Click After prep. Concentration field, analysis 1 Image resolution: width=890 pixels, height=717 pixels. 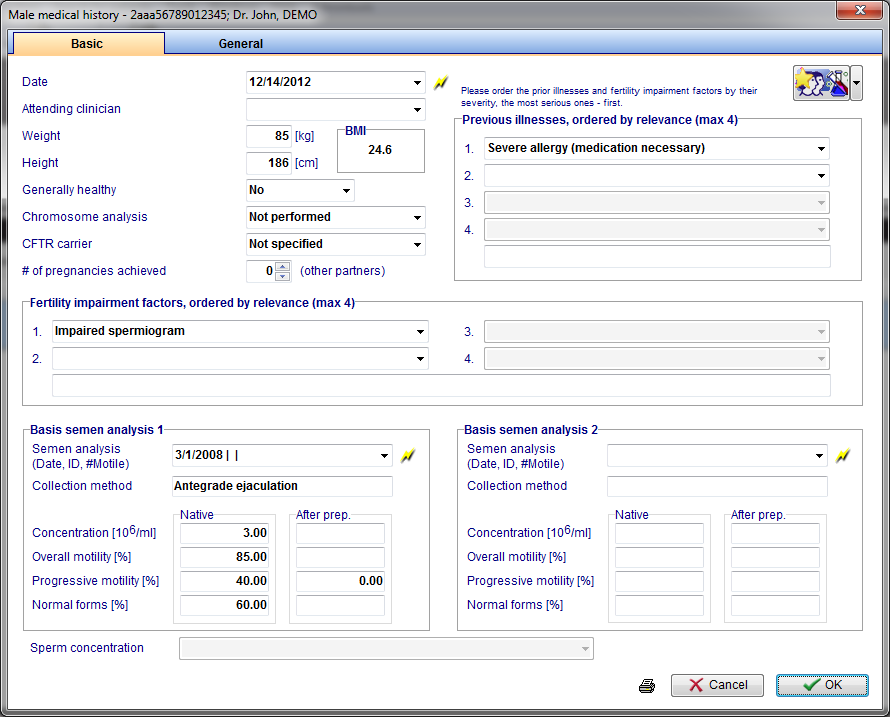[x=341, y=533]
